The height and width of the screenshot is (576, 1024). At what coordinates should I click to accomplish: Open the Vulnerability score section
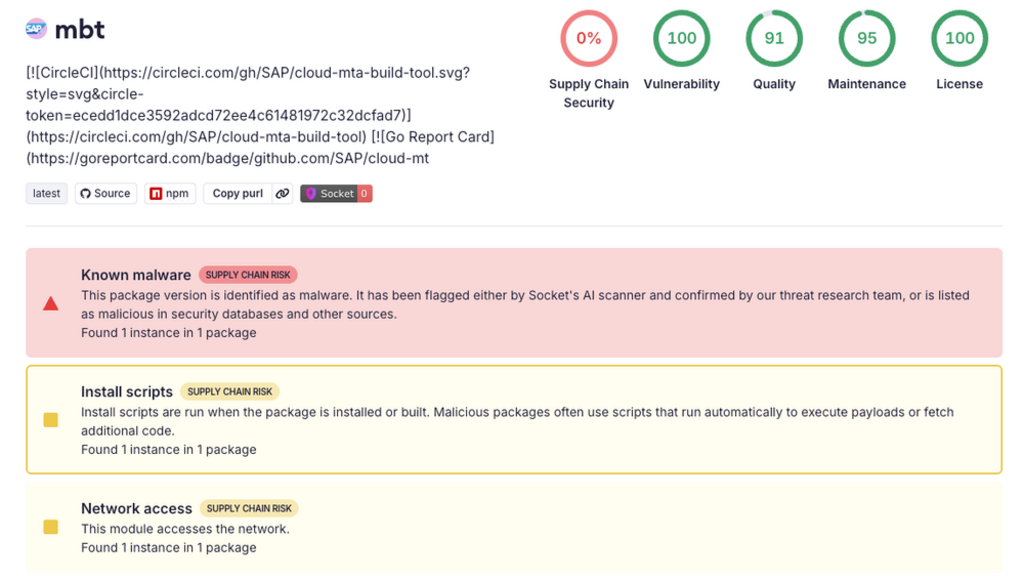[x=681, y=38]
